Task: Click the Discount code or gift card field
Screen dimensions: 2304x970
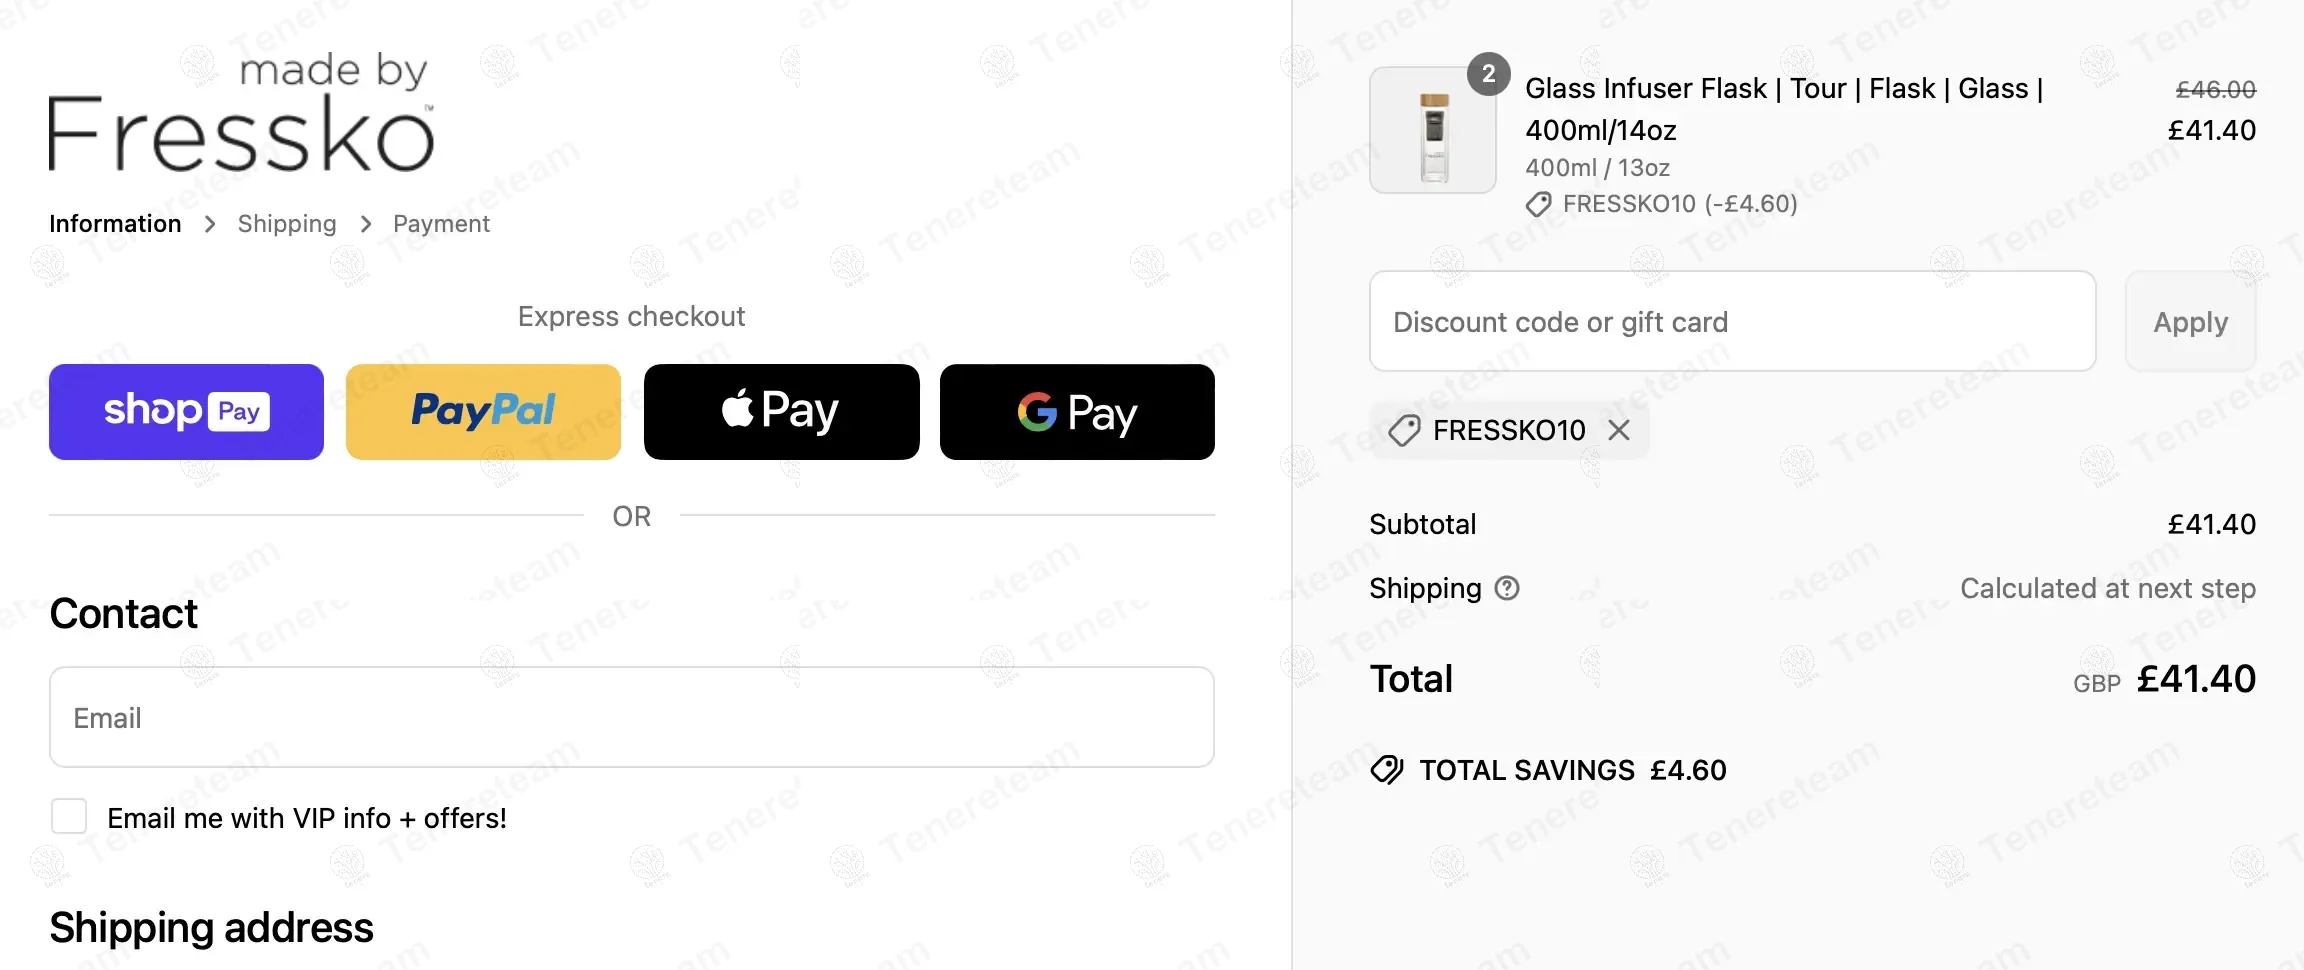Action: tap(1731, 322)
